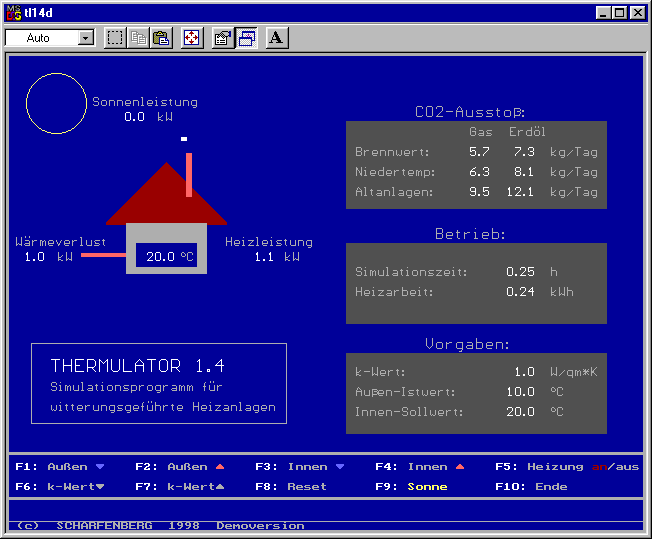Click the Copy toolbar icon

(139, 38)
